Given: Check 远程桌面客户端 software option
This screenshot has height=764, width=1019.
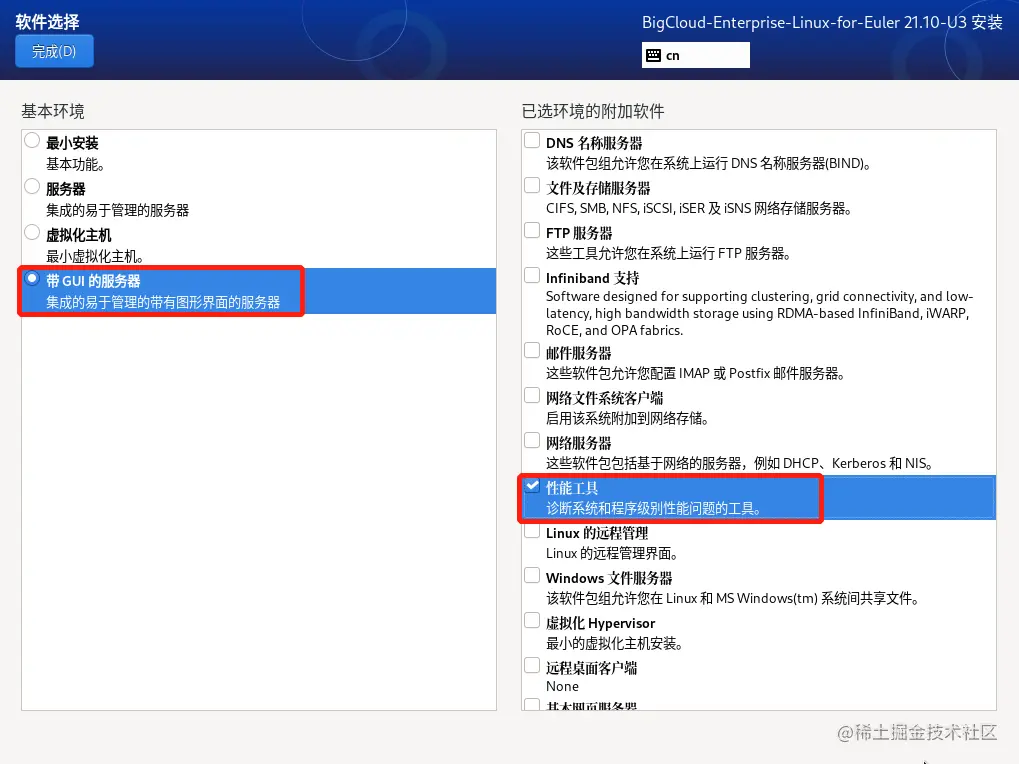Looking at the screenshot, I should coord(531,666).
